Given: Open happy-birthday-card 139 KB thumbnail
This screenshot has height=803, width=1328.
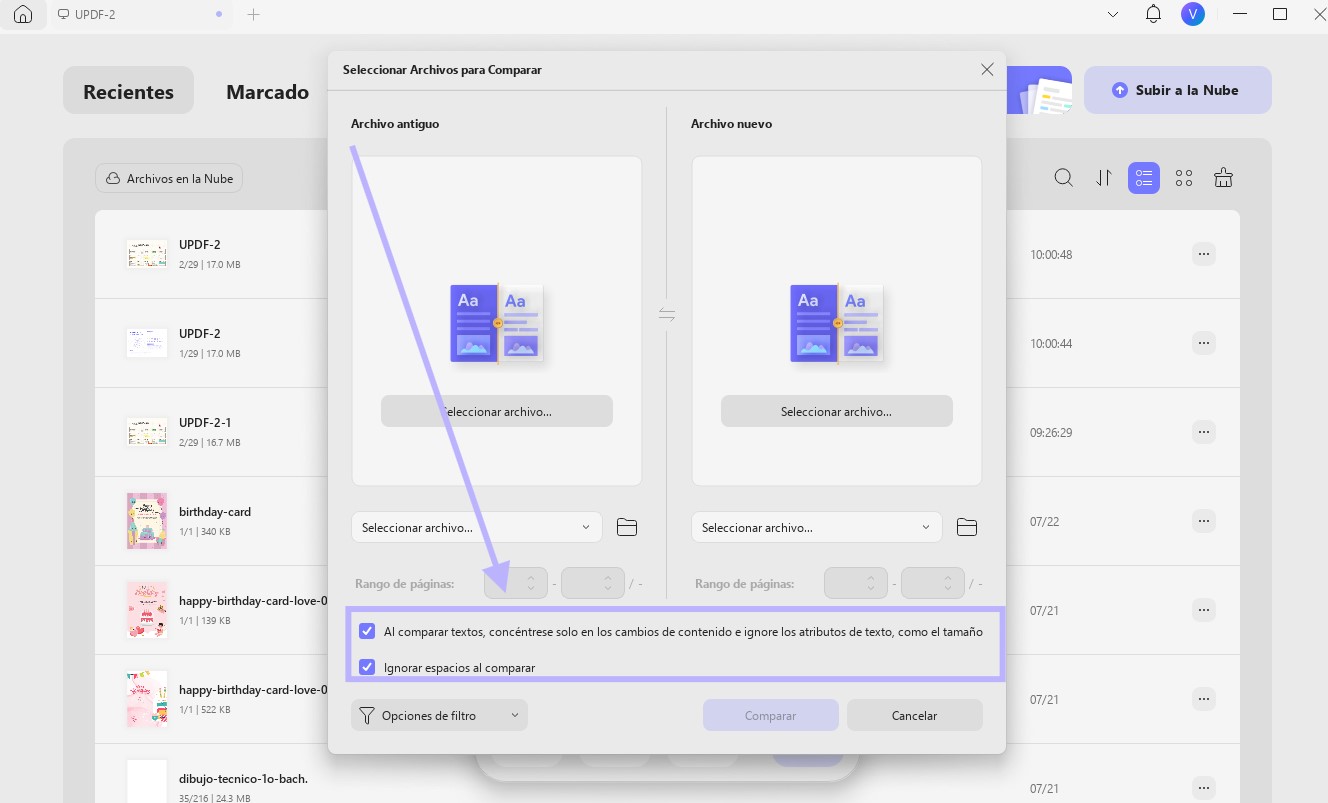Looking at the screenshot, I should 147,610.
